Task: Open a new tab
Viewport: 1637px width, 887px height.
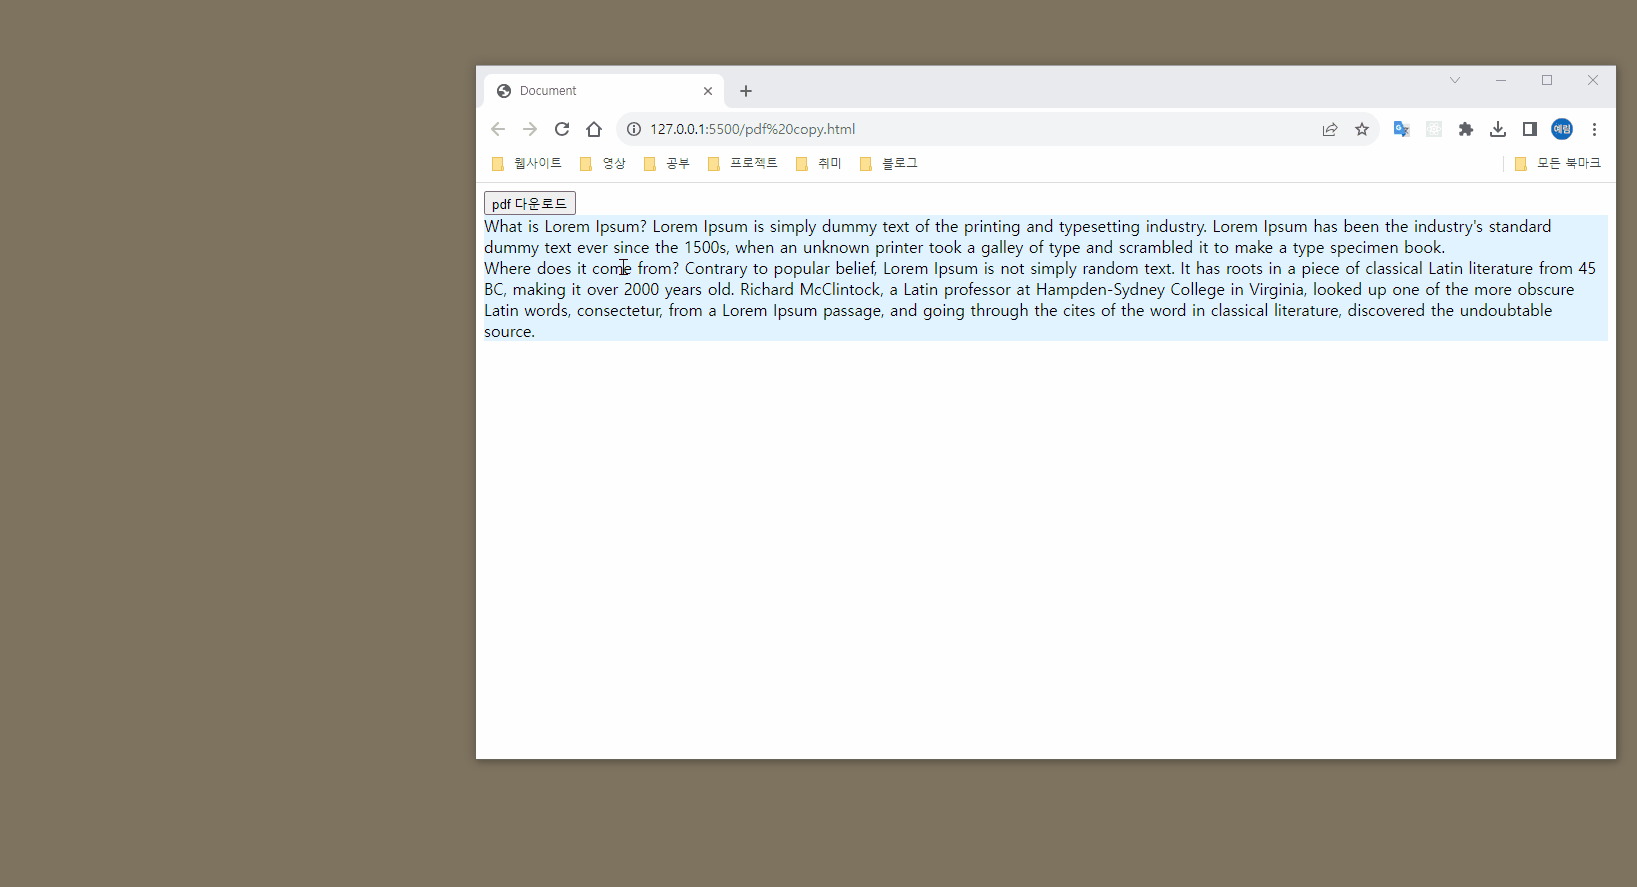Action: [746, 91]
